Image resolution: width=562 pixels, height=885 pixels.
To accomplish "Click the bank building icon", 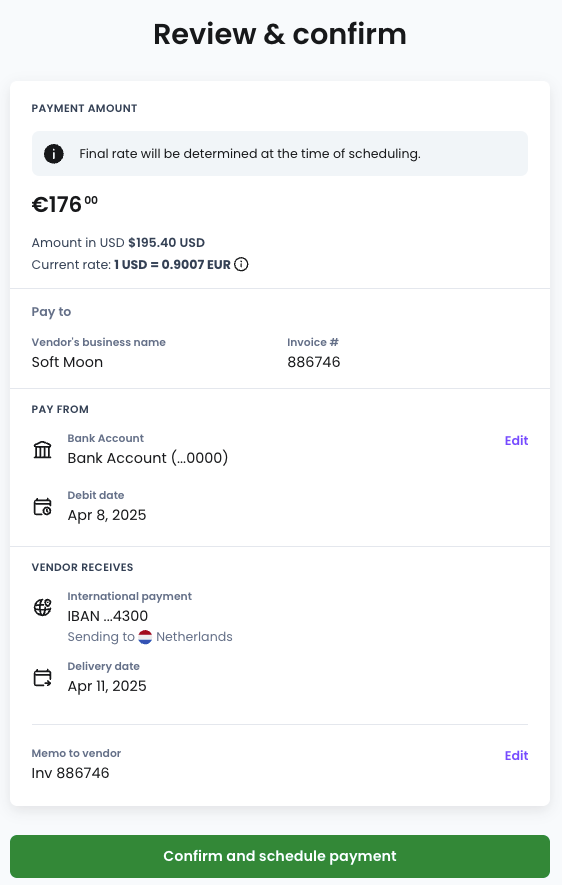I will coord(42,450).
